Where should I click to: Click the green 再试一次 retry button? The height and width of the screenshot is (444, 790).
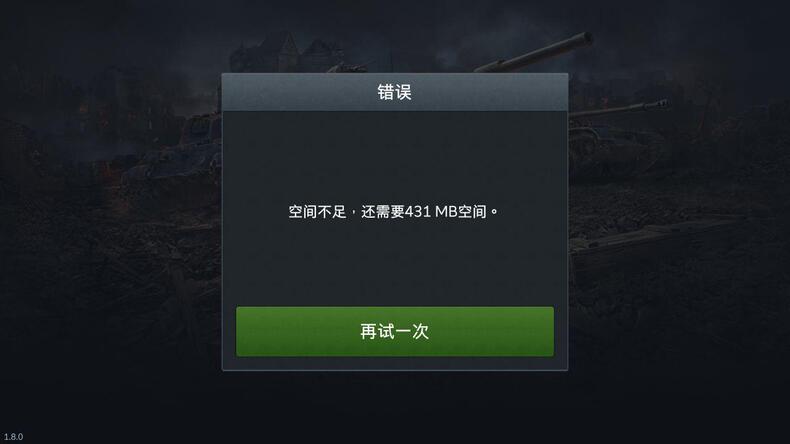[394, 331]
